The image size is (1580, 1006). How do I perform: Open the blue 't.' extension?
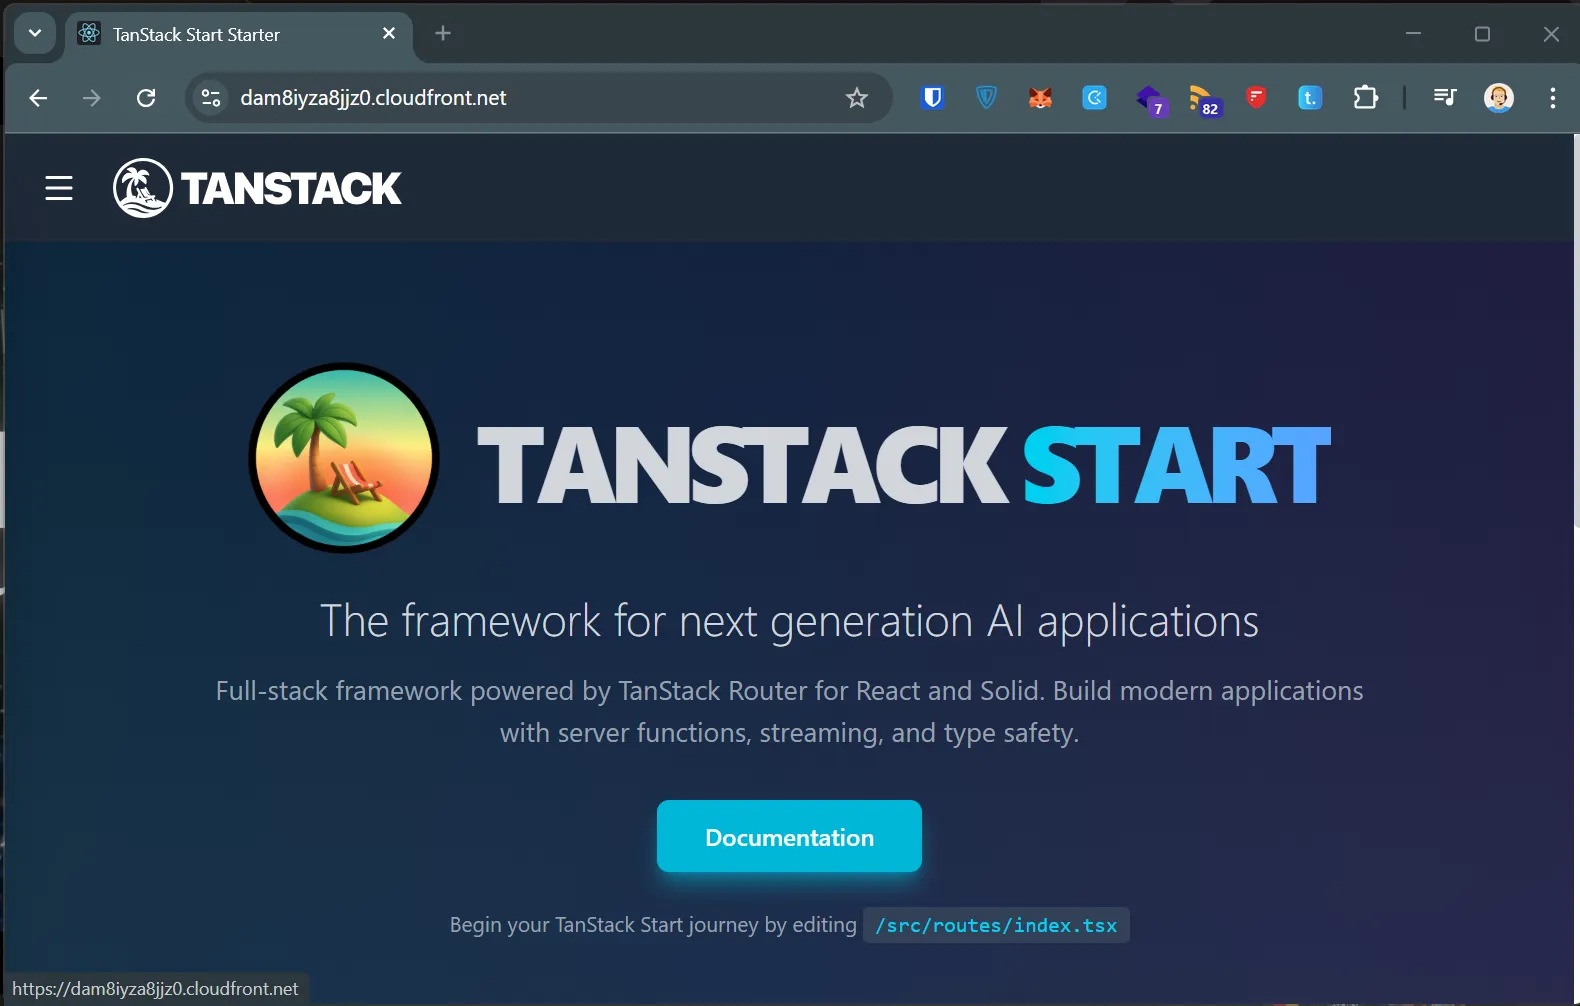pyautogui.click(x=1309, y=98)
